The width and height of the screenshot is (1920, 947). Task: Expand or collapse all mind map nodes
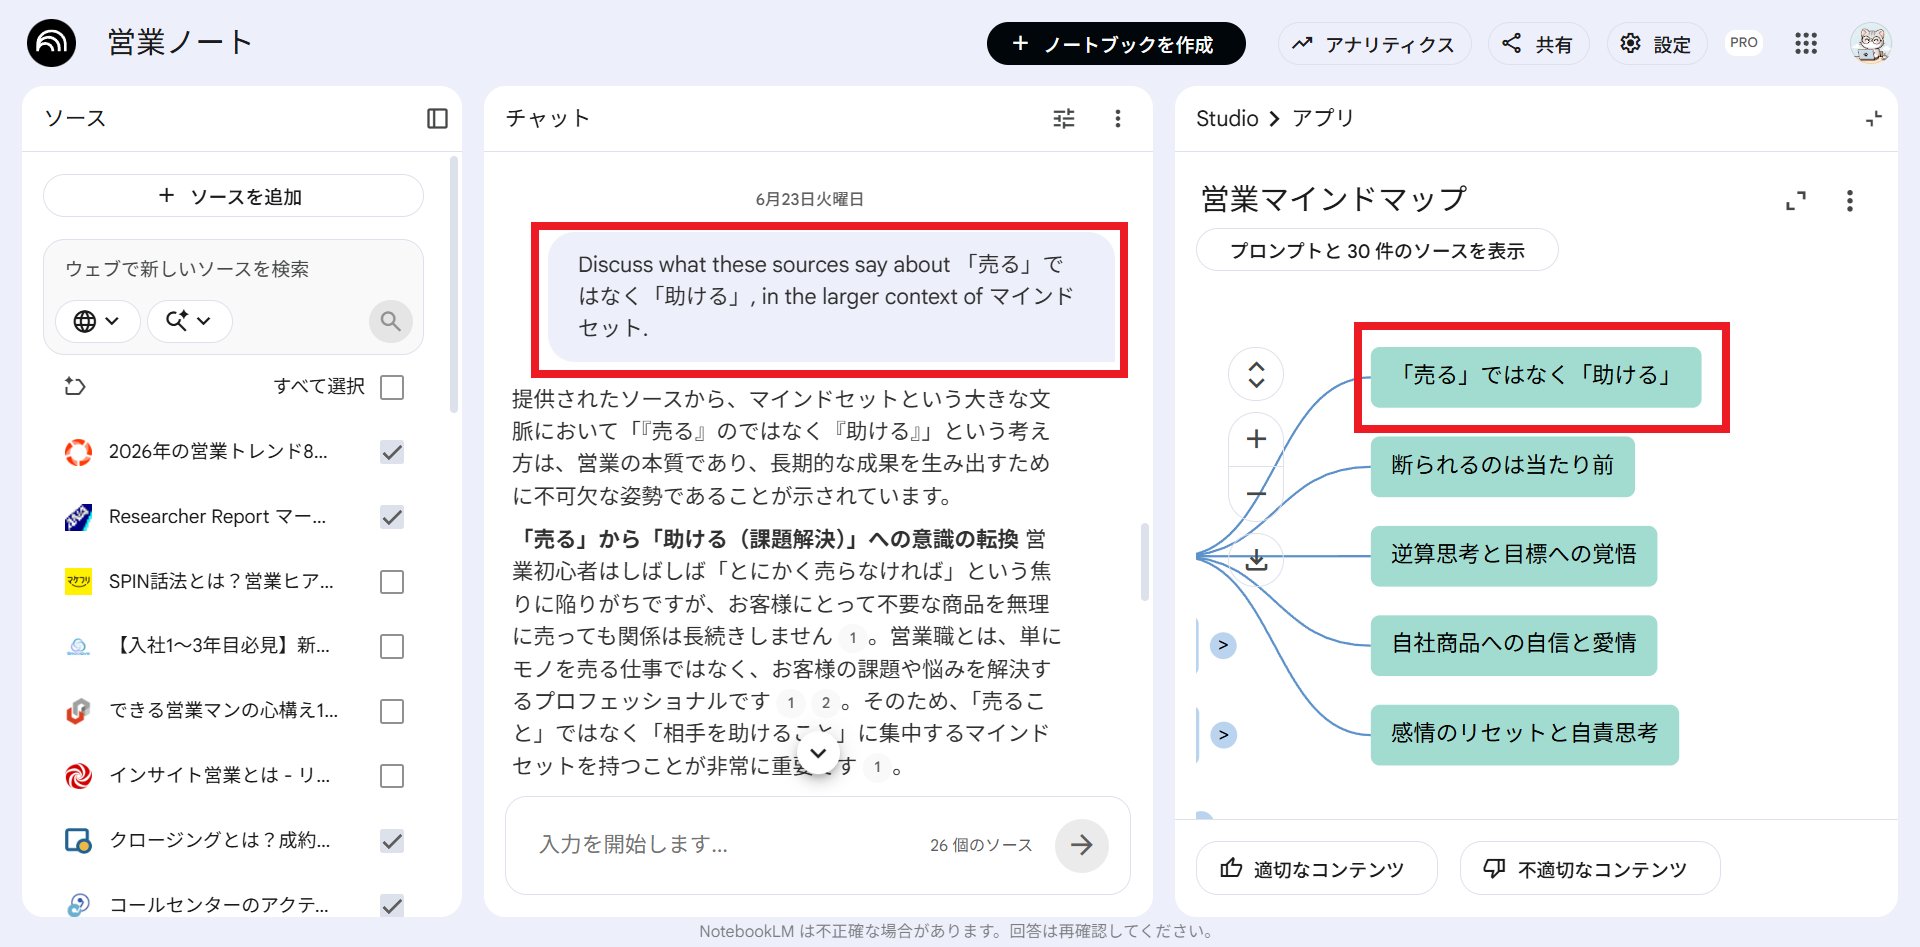pyautogui.click(x=1256, y=374)
